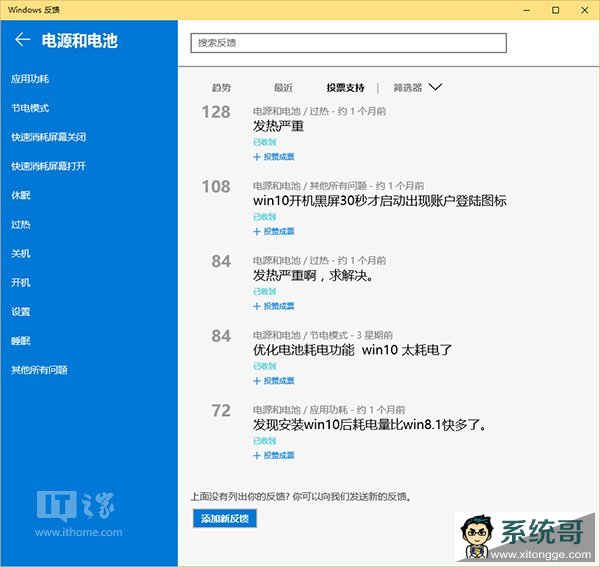The image size is (600, 567).
Task: Click the 128 vote count
Action: click(216, 112)
